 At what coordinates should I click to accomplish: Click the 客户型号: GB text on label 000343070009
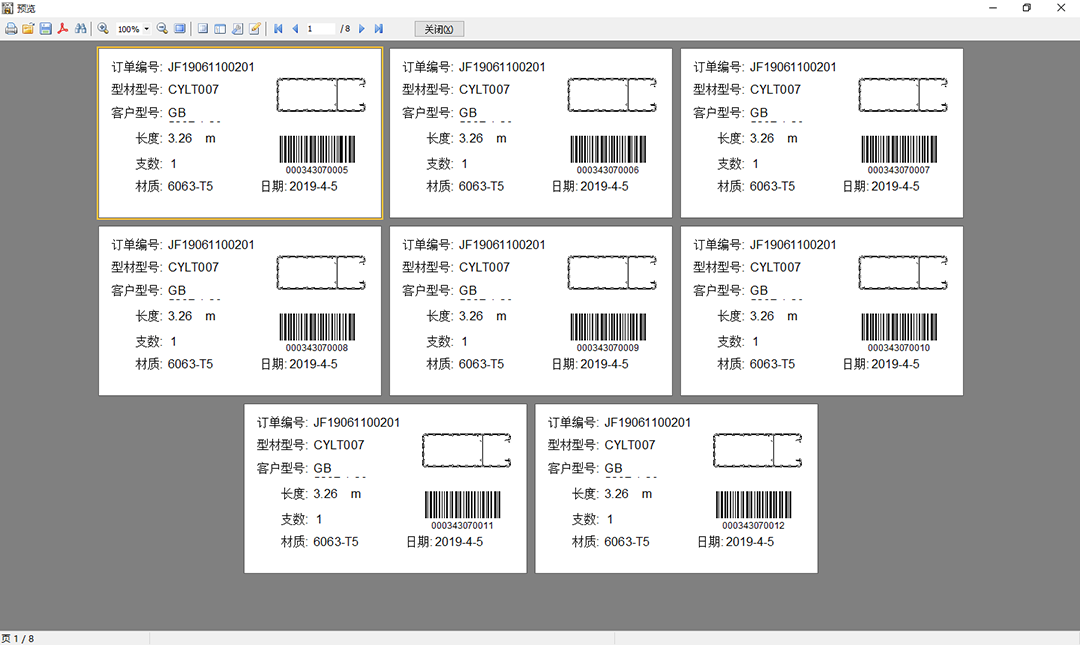[439, 290]
